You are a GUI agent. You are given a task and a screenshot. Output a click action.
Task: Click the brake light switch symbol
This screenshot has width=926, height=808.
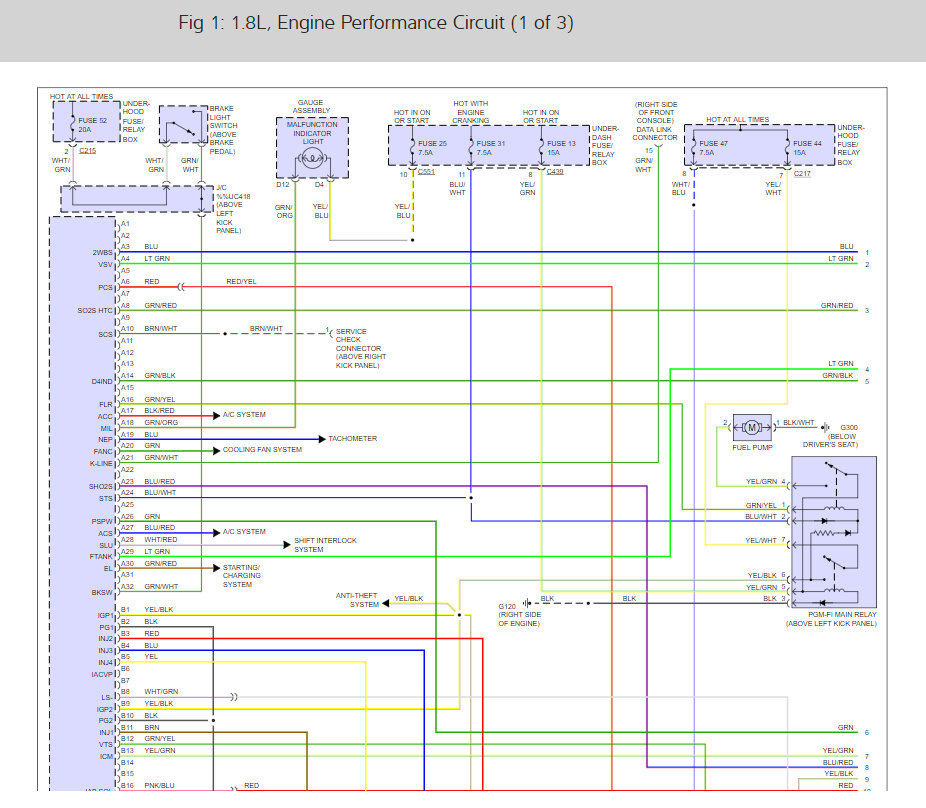click(x=180, y=127)
